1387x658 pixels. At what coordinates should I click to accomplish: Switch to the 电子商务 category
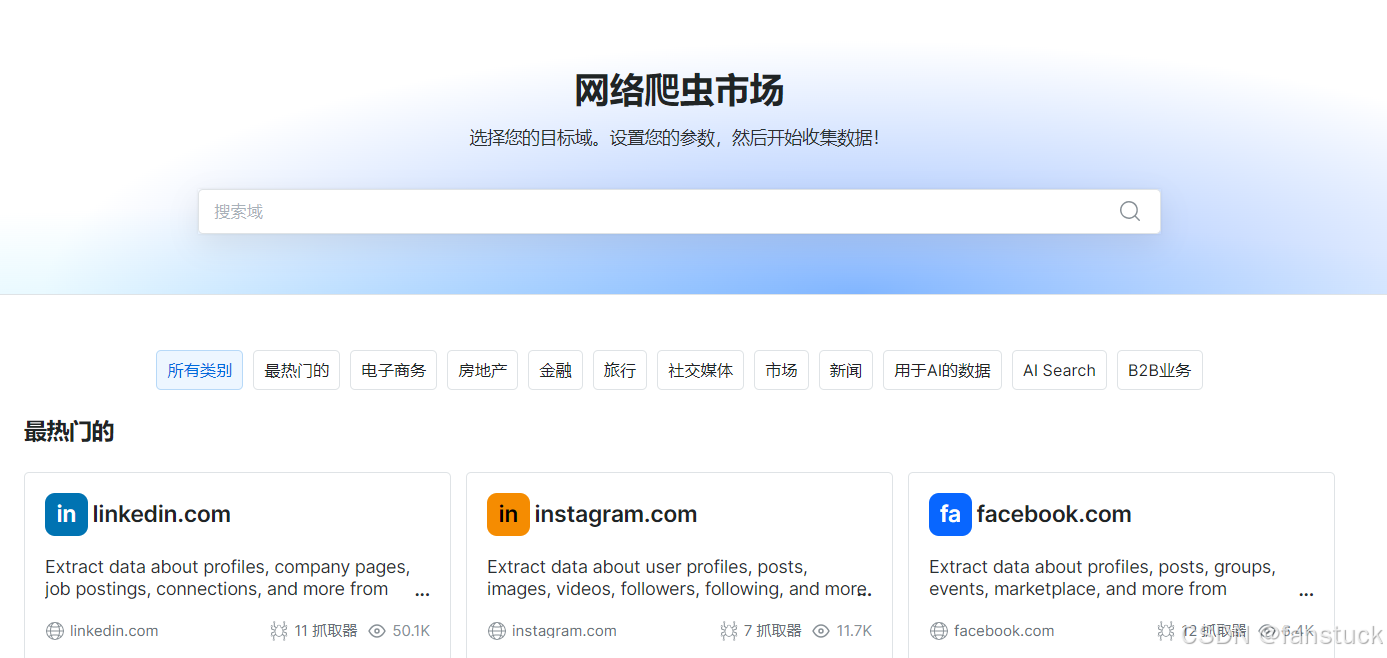point(393,370)
